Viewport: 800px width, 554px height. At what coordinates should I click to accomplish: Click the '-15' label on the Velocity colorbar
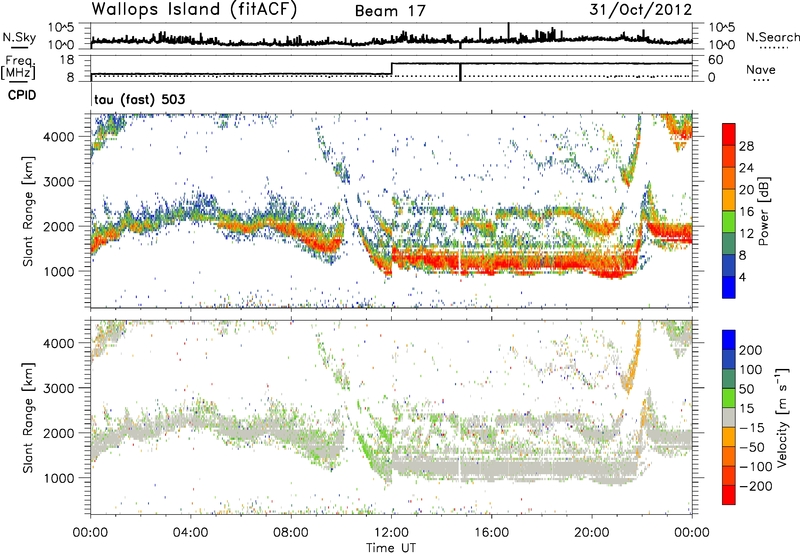(x=752, y=427)
